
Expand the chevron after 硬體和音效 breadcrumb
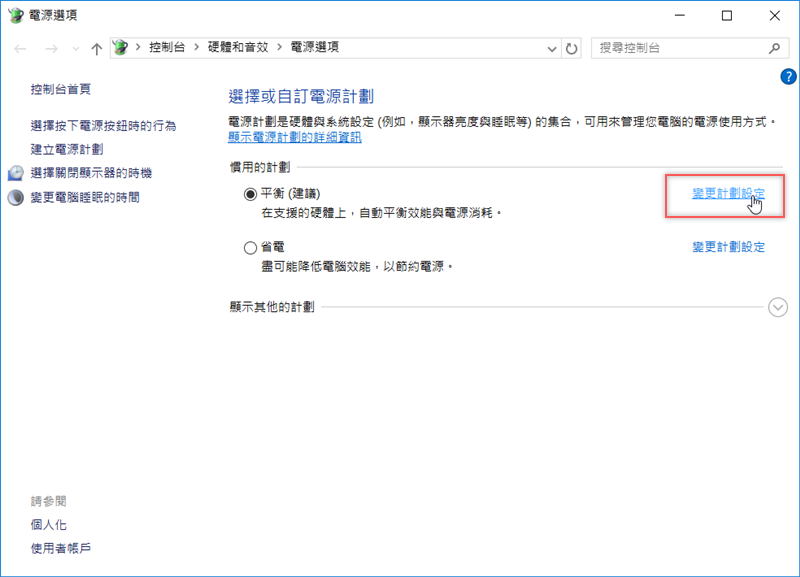point(279,47)
